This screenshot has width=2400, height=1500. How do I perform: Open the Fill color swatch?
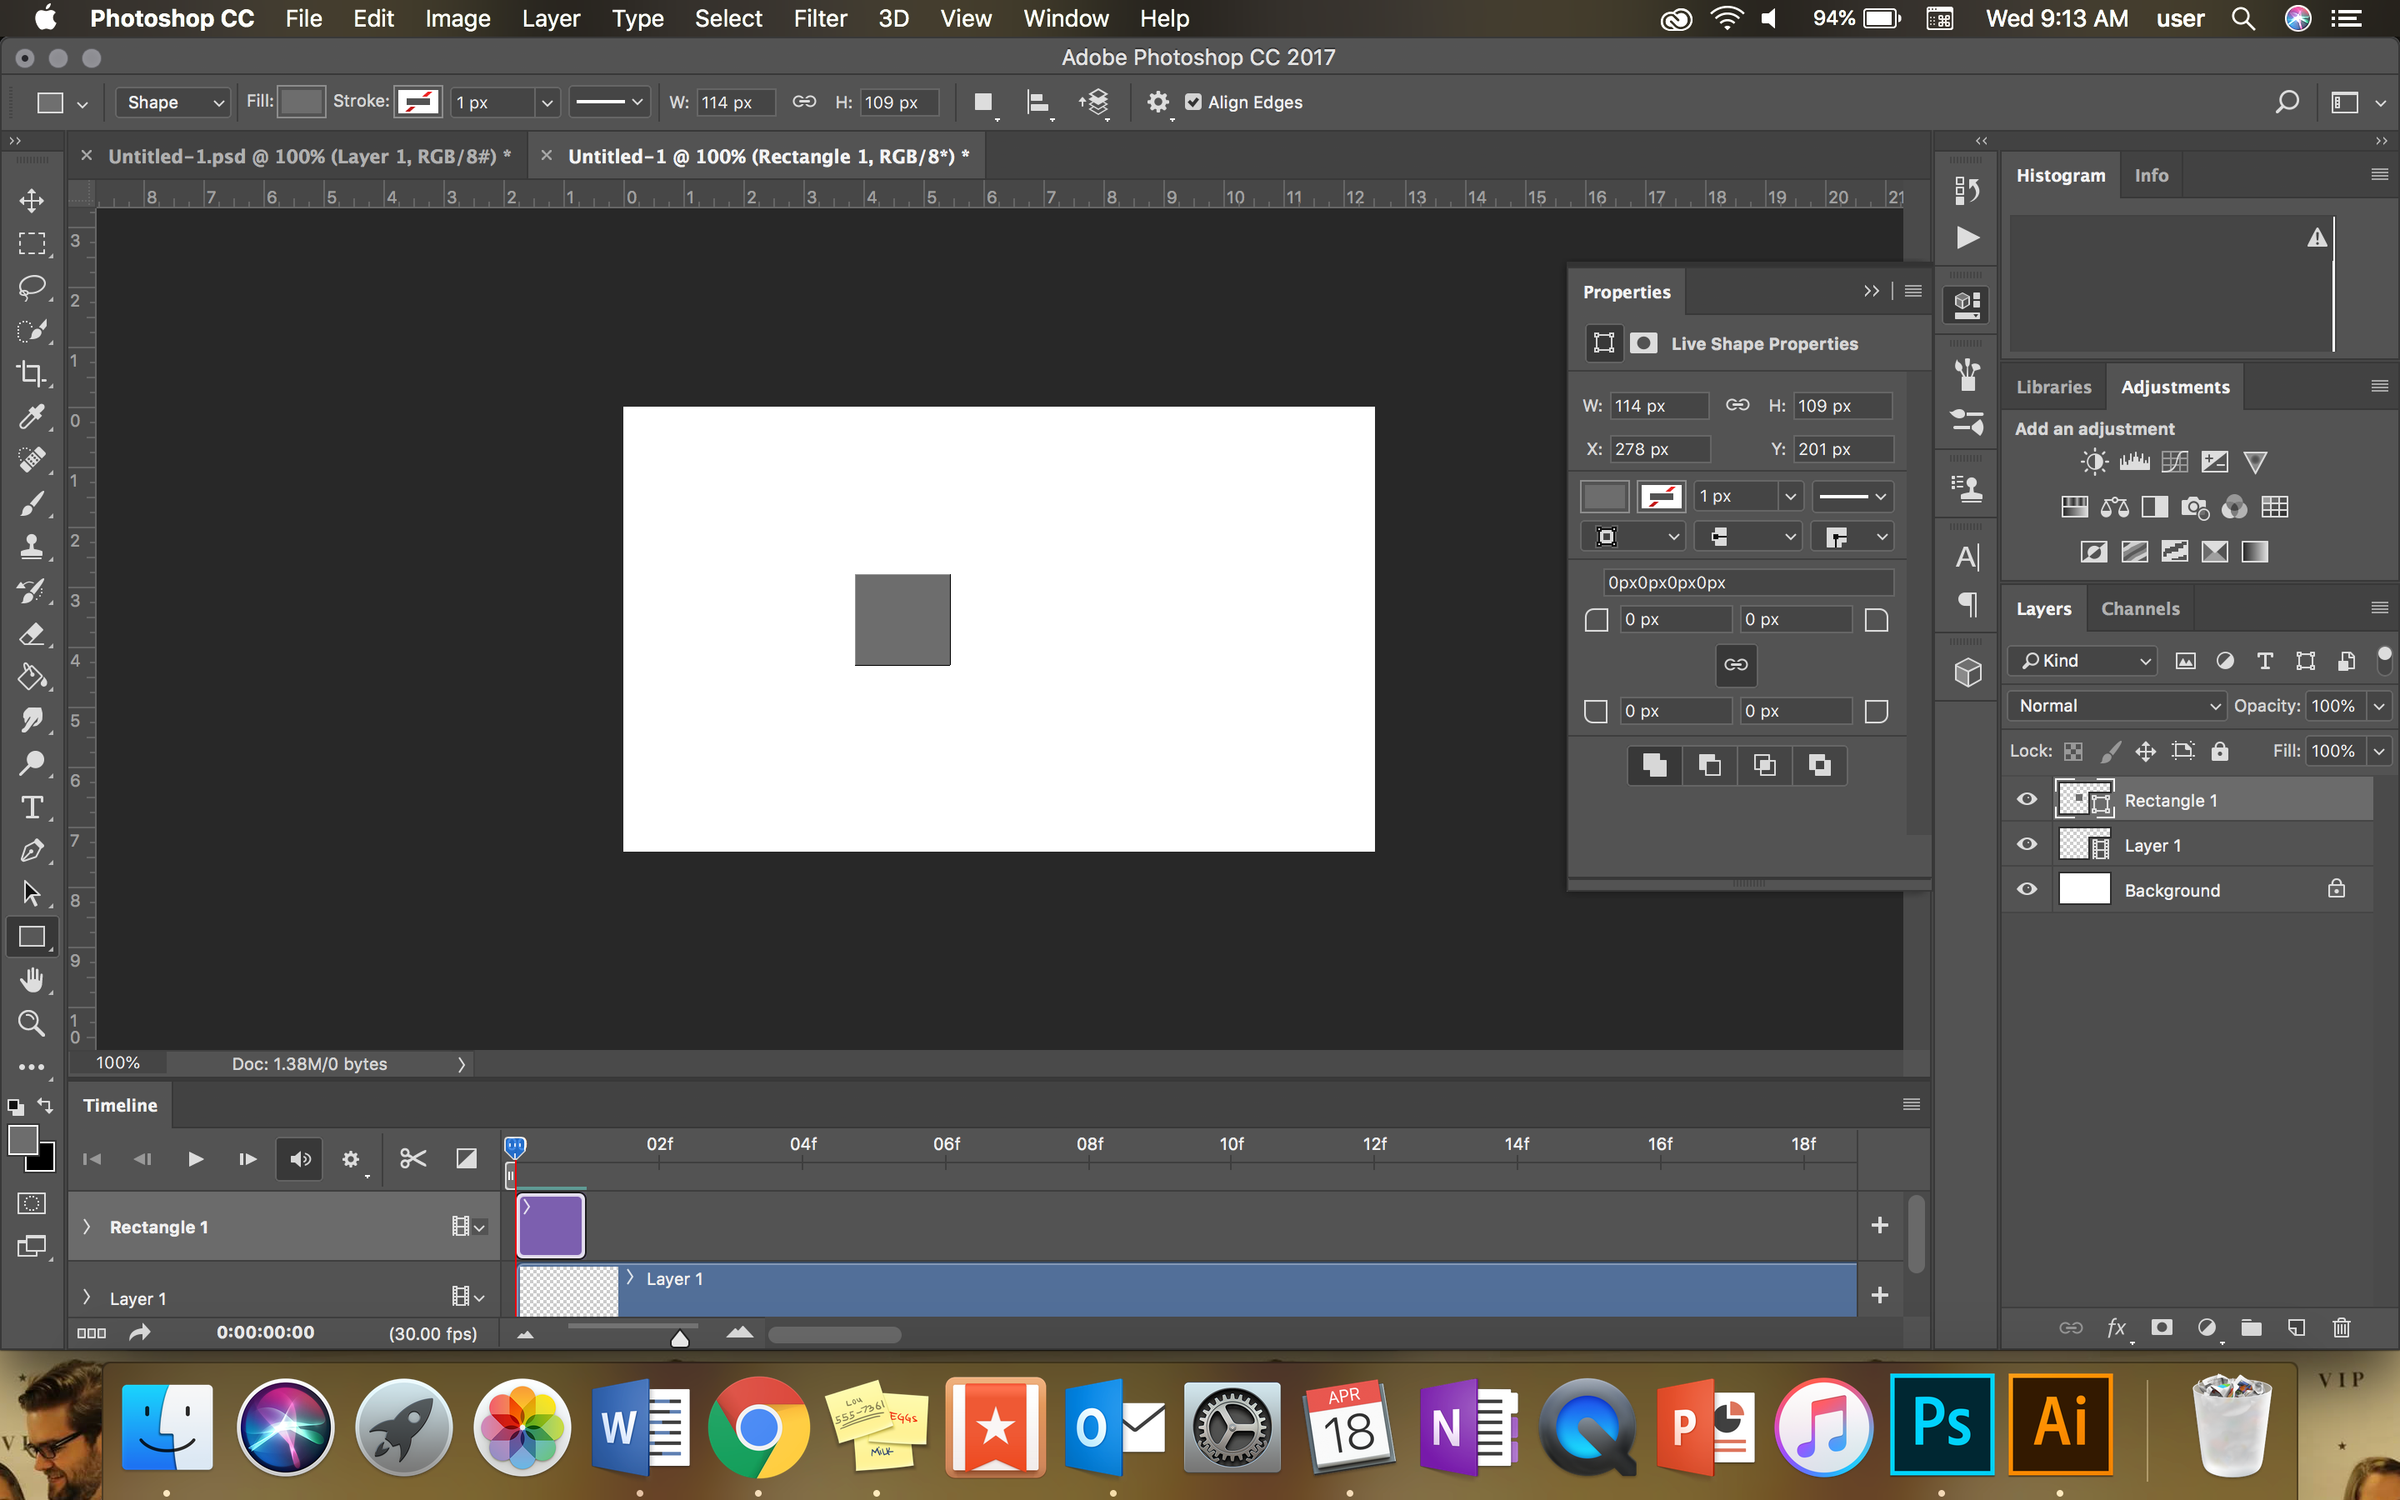[x=300, y=101]
